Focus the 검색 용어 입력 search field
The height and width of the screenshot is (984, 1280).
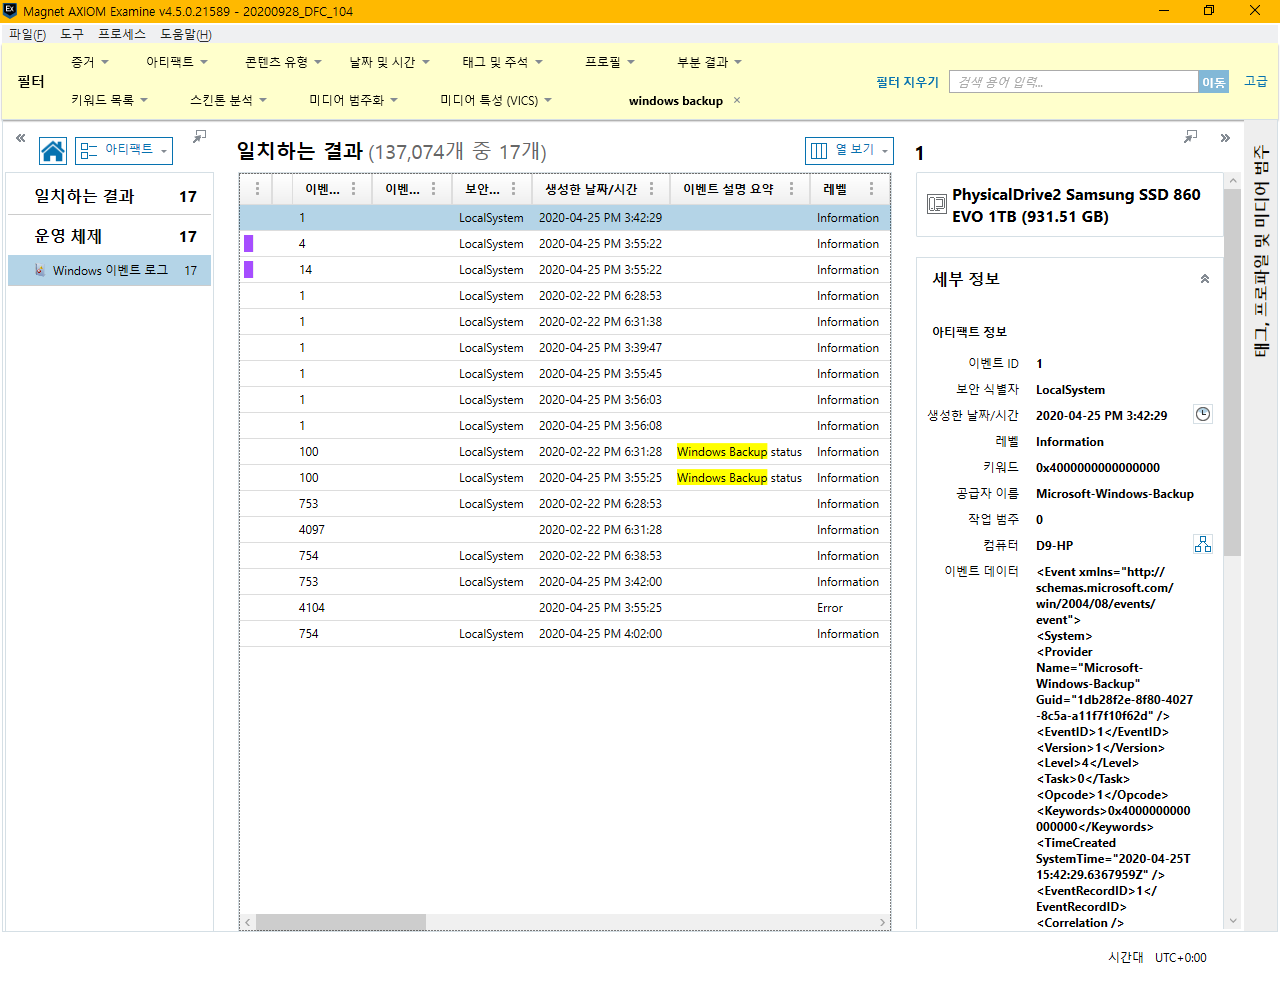coord(1073,82)
